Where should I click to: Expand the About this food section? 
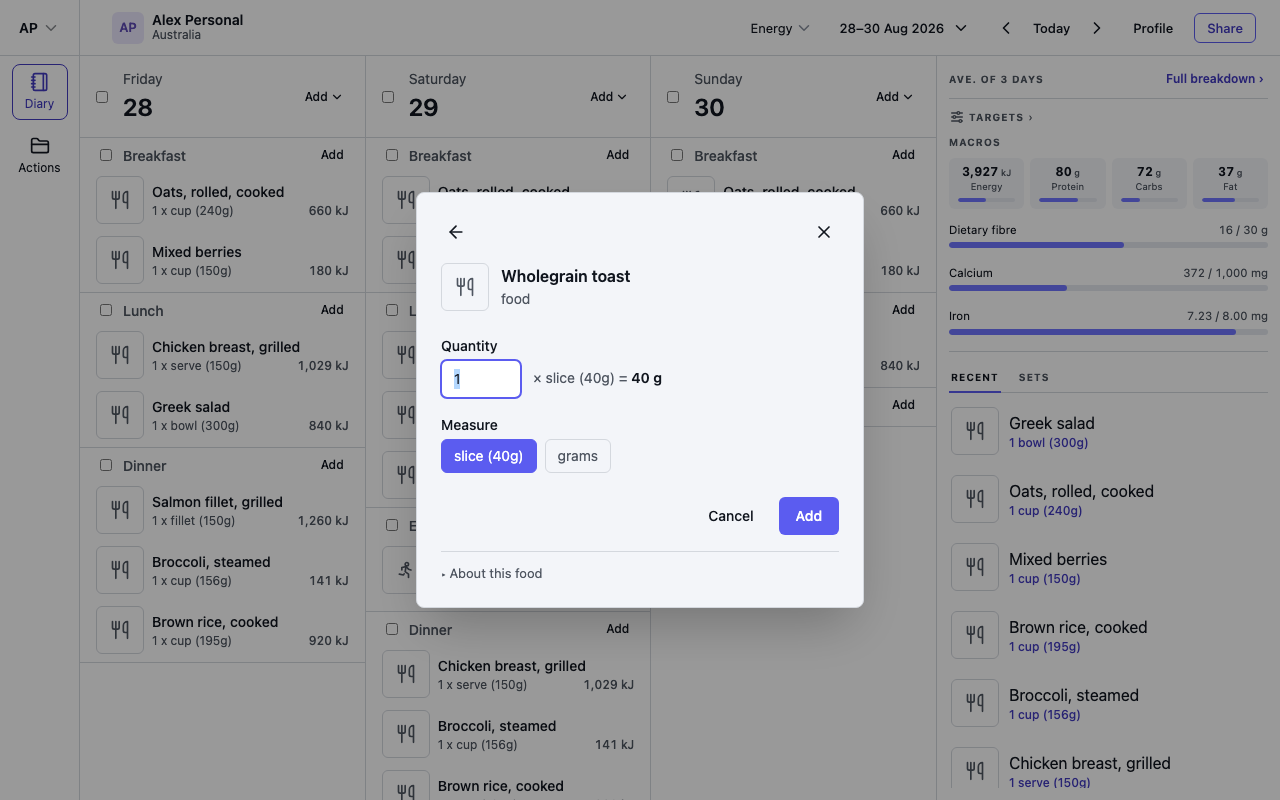click(x=492, y=574)
